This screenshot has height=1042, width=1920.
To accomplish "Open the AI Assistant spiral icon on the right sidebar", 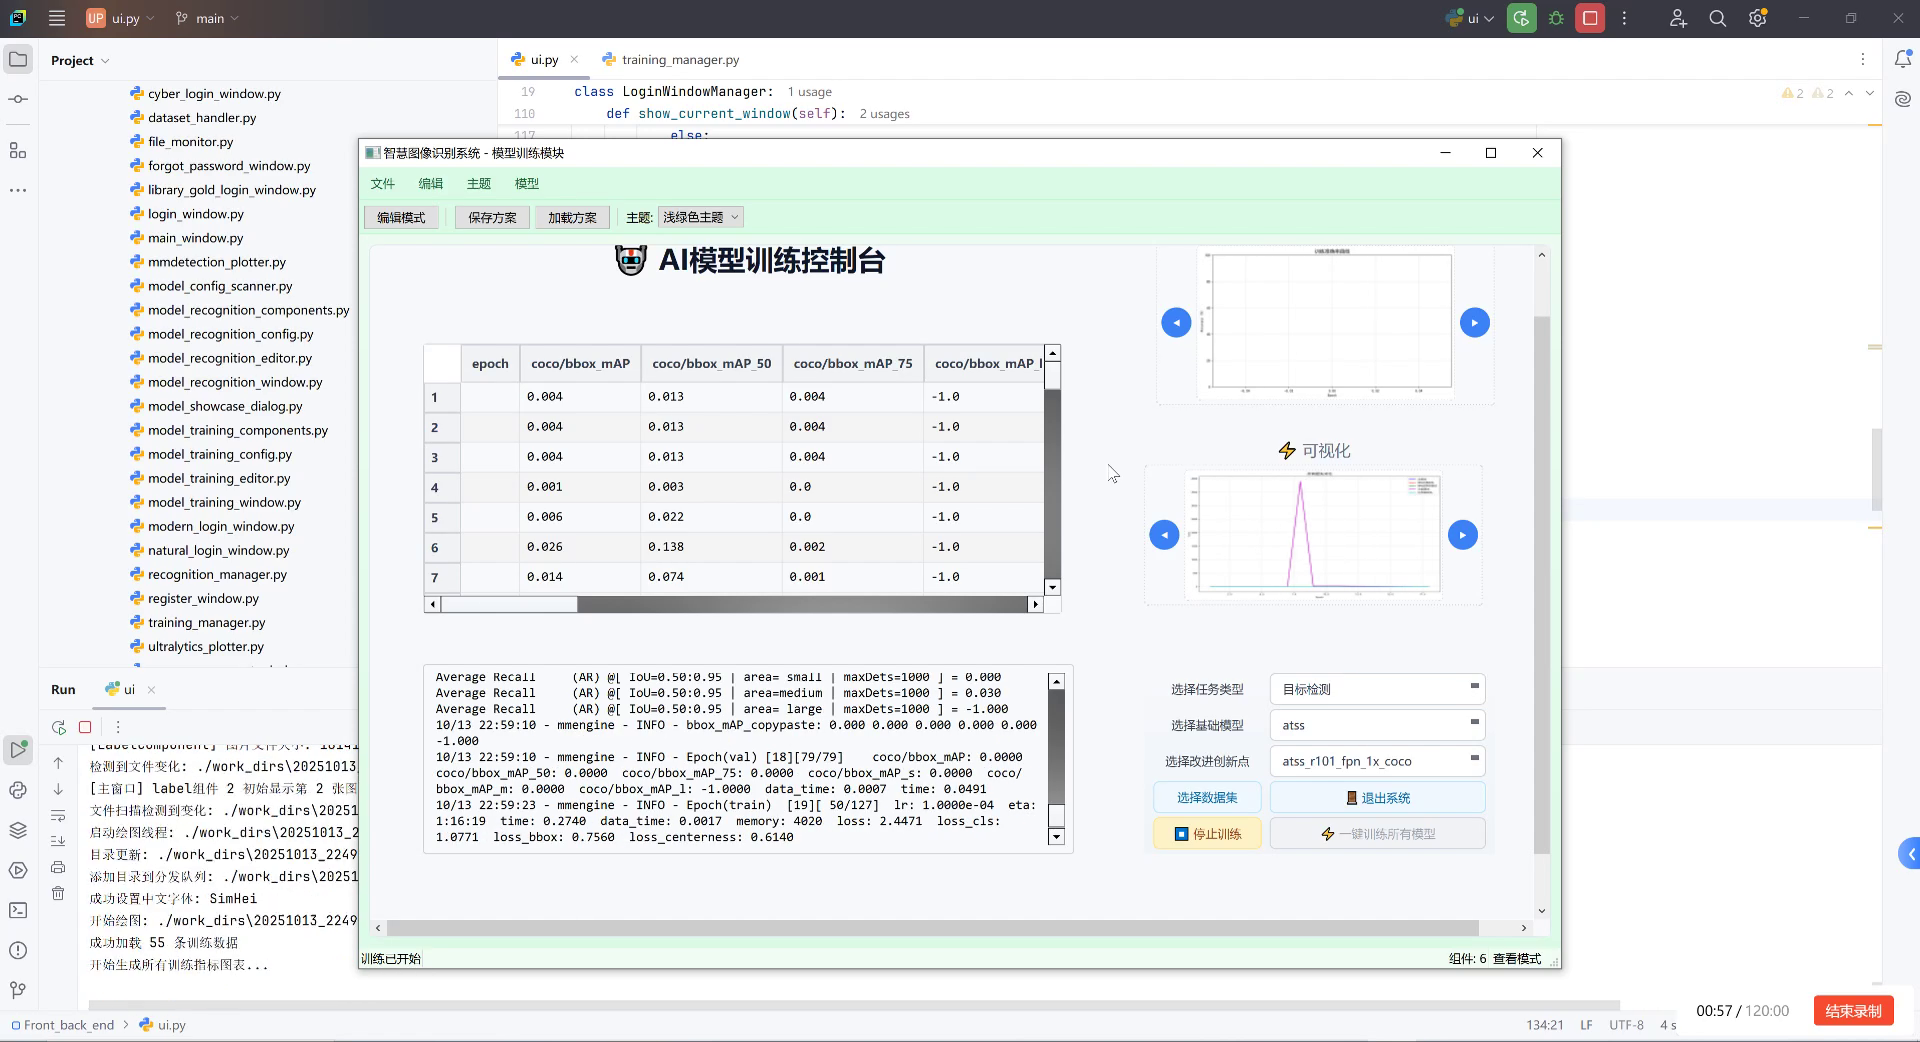I will point(1903,99).
